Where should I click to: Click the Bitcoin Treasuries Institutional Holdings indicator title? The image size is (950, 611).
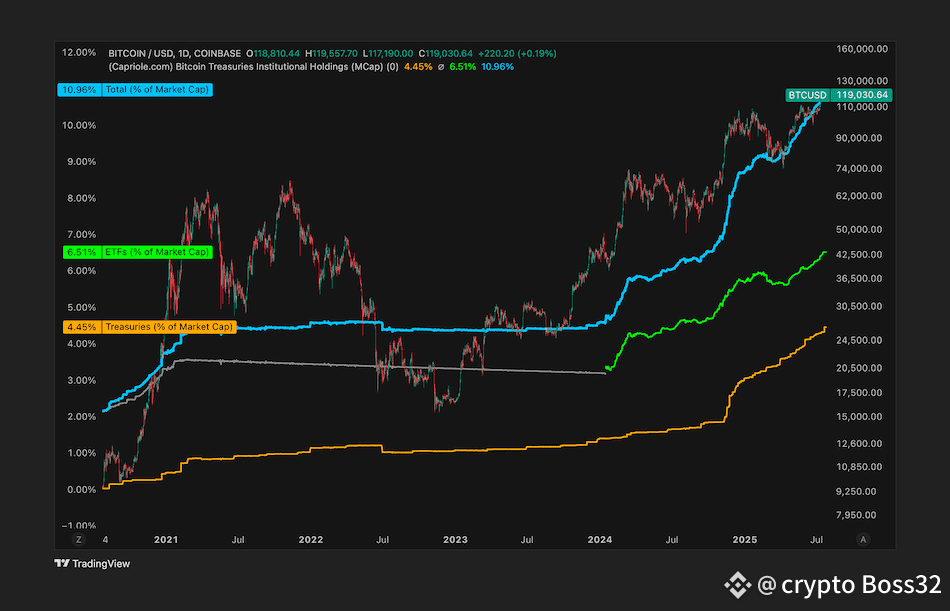click(253, 67)
